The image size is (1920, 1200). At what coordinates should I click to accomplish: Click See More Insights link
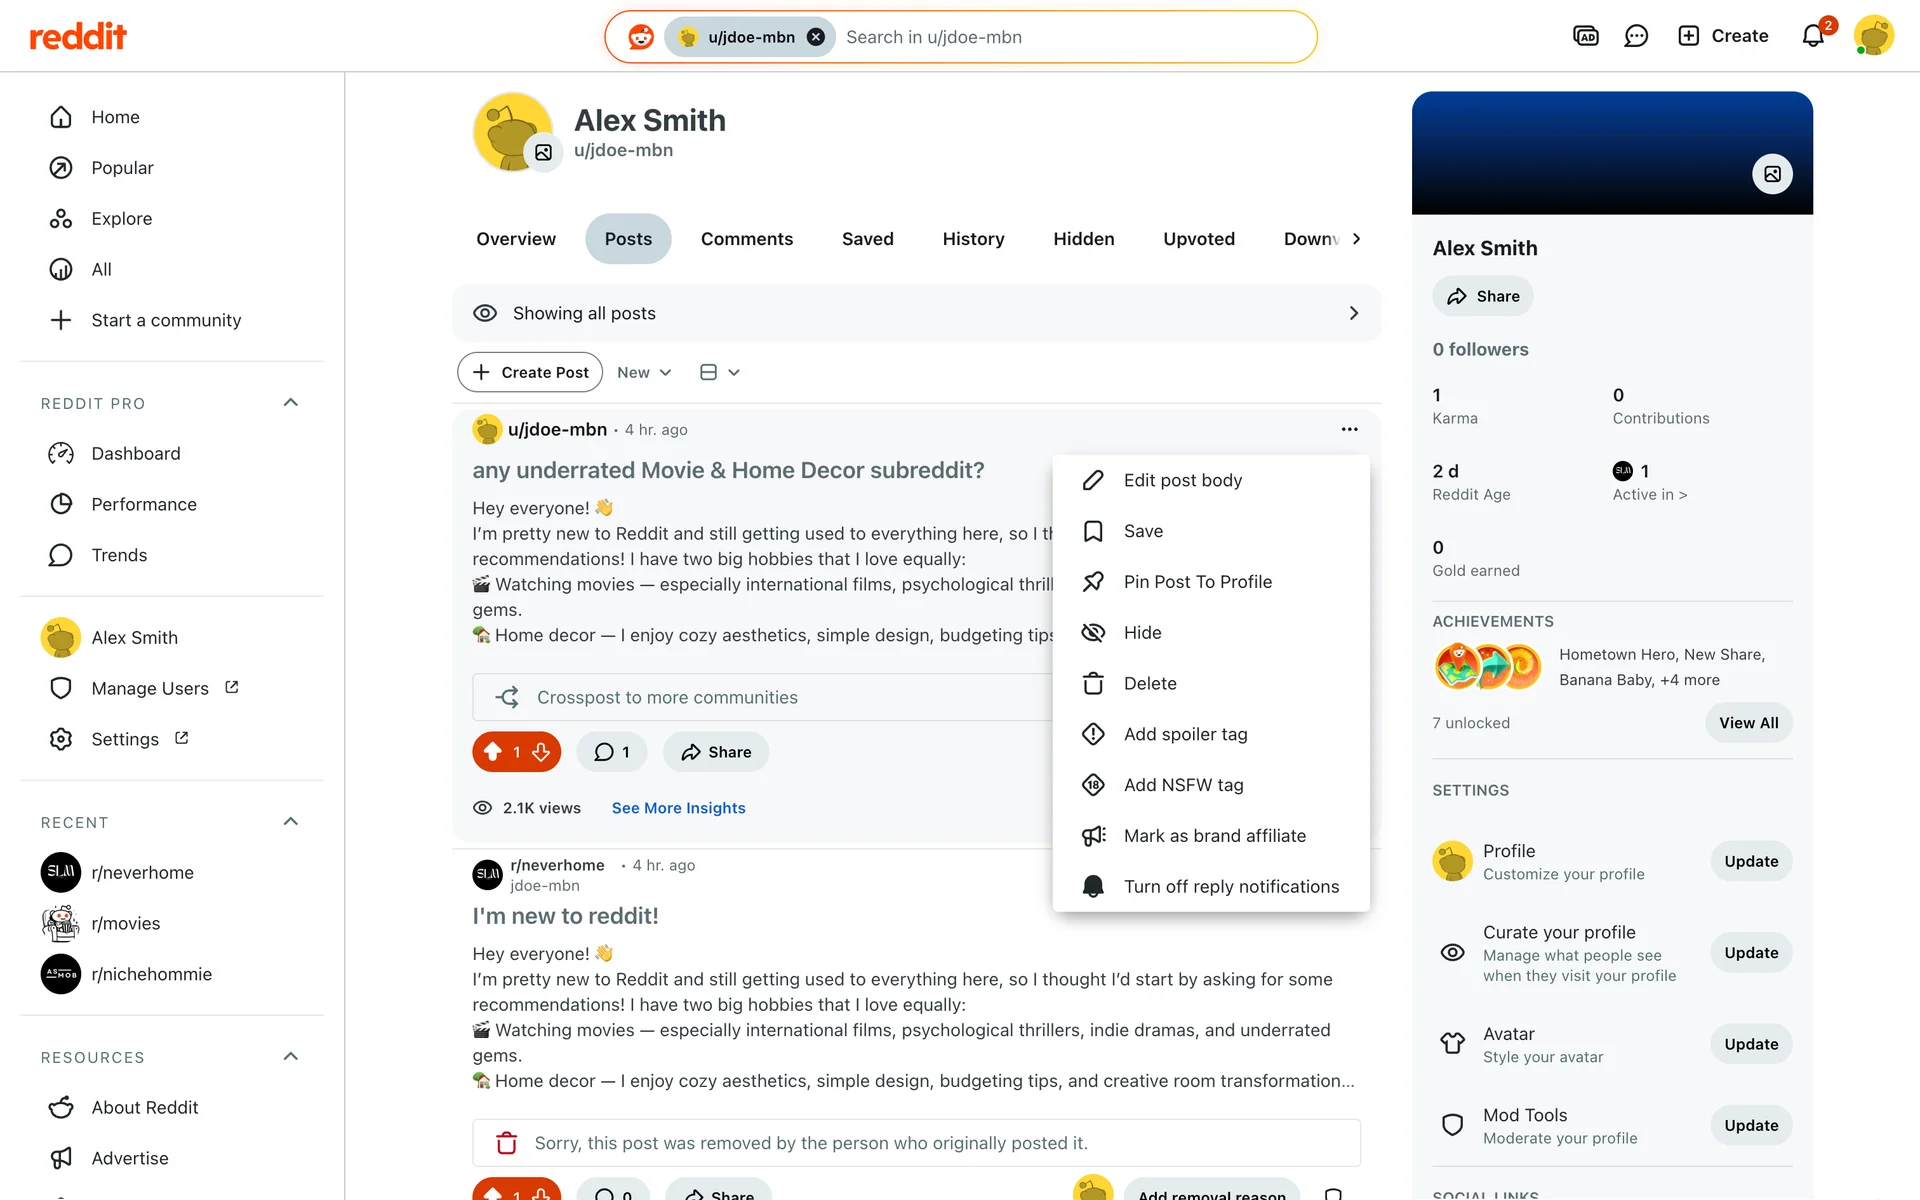click(x=678, y=808)
